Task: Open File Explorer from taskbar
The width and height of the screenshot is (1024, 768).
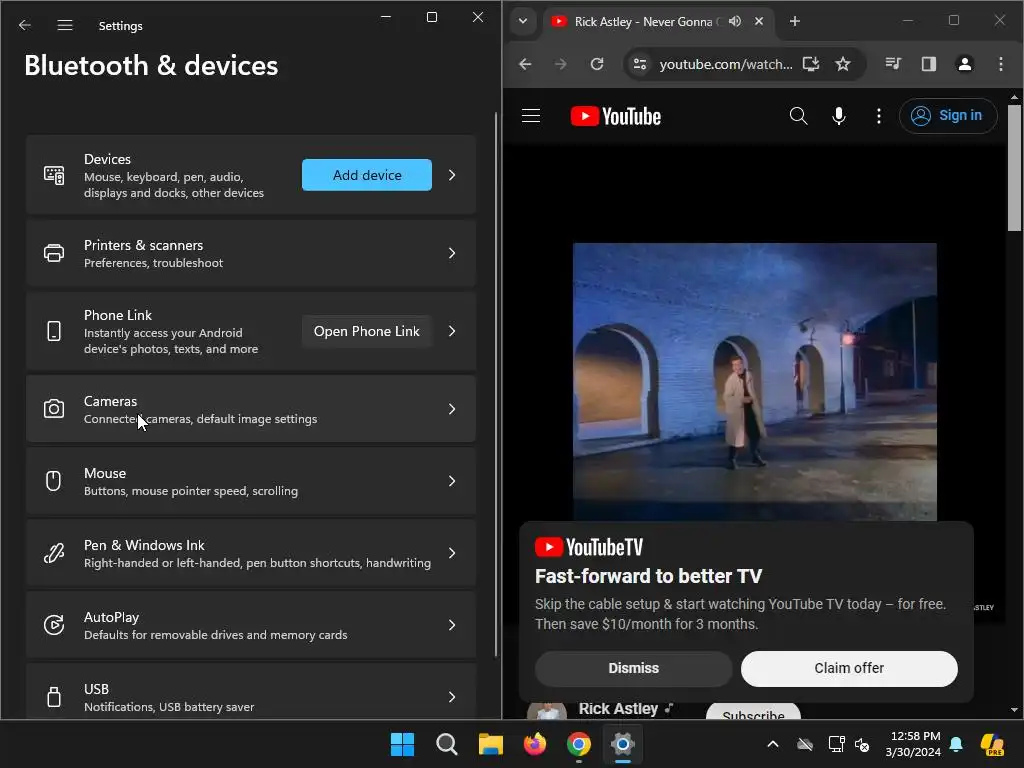Action: coord(490,744)
